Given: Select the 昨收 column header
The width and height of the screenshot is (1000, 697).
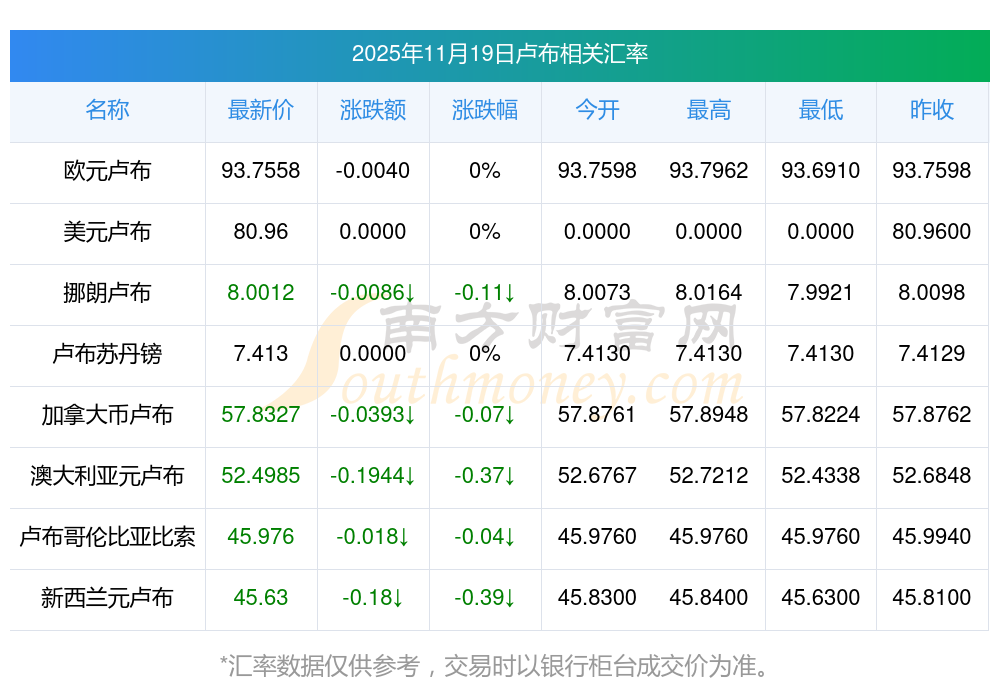Looking at the screenshot, I should pyautogui.click(x=932, y=110).
